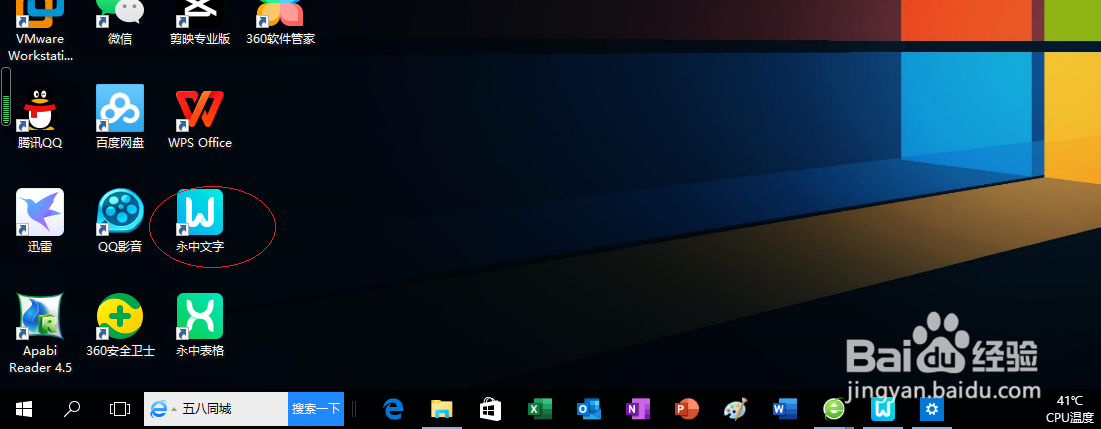1101x429 pixels.
Task: Select the 百度网盘 desktop icon
Action: [120, 117]
